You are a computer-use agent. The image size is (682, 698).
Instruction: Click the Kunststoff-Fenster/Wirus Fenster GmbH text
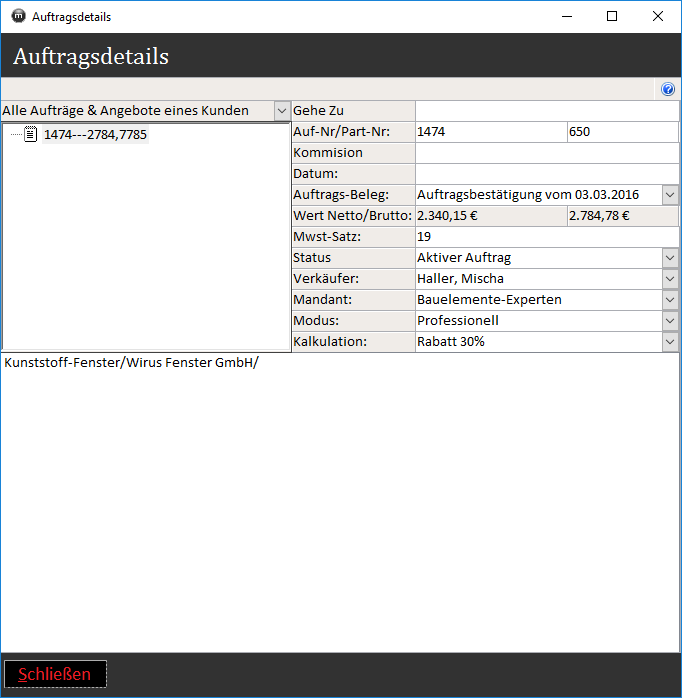click(130, 362)
